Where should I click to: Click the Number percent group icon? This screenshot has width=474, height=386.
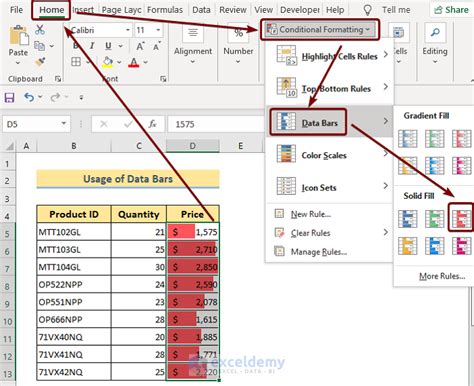click(x=238, y=33)
